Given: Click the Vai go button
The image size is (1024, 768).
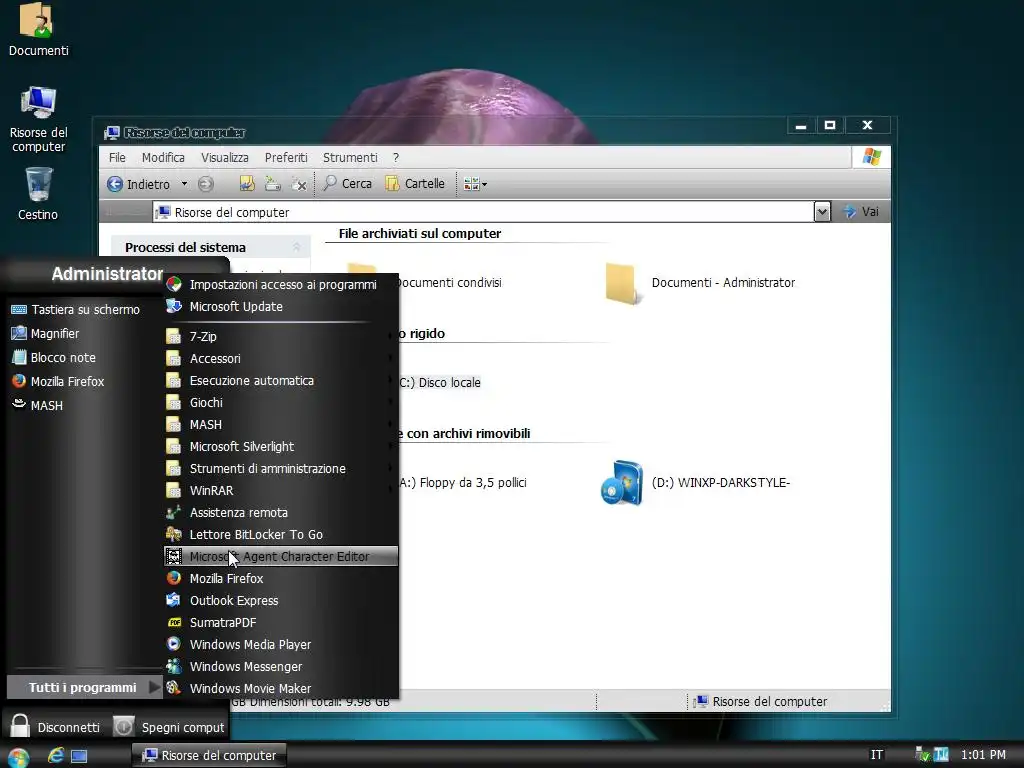Looking at the screenshot, I should 861,212.
